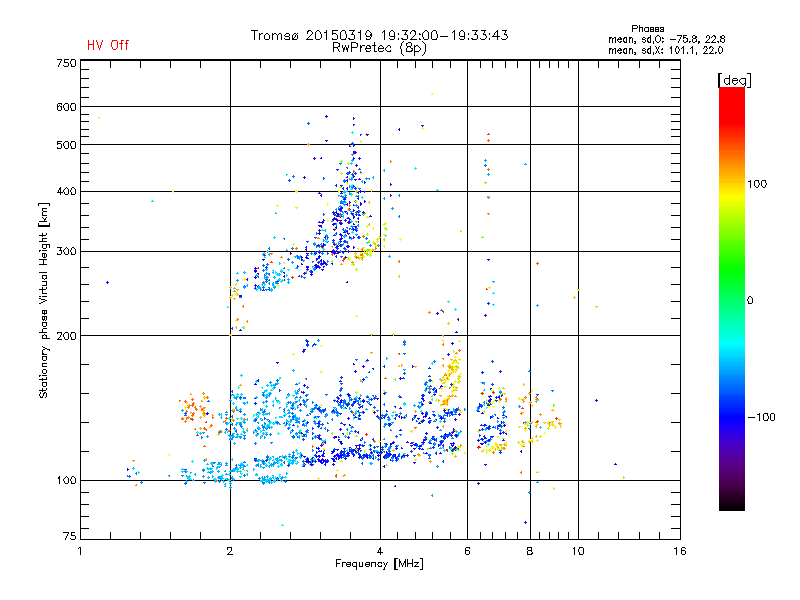Click the y-axis tick label '400'
The image size is (800, 600).
(x=66, y=191)
